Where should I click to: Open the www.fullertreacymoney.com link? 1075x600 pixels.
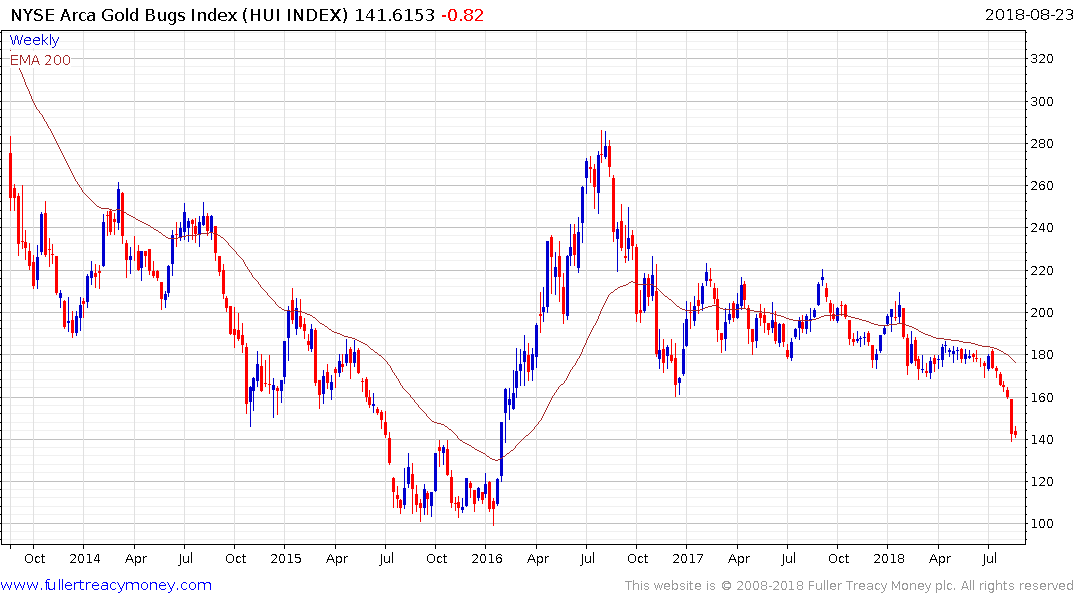pyautogui.click(x=106, y=585)
